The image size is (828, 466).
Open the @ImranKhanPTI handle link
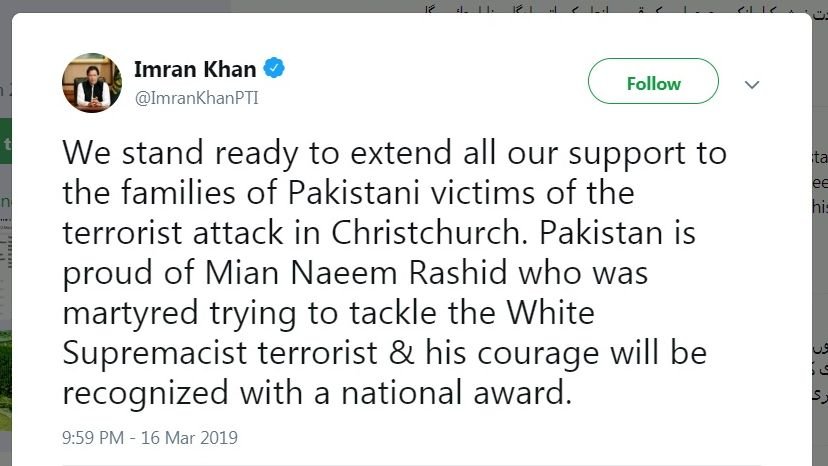(x=197, y=98)
